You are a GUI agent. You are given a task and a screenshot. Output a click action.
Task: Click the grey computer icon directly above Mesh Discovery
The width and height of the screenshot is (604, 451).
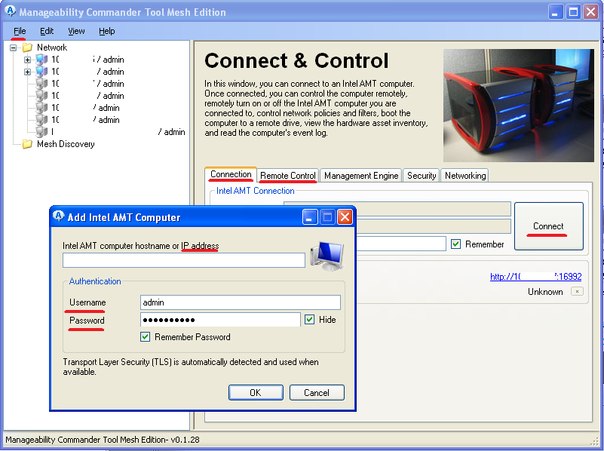point(41,132)
